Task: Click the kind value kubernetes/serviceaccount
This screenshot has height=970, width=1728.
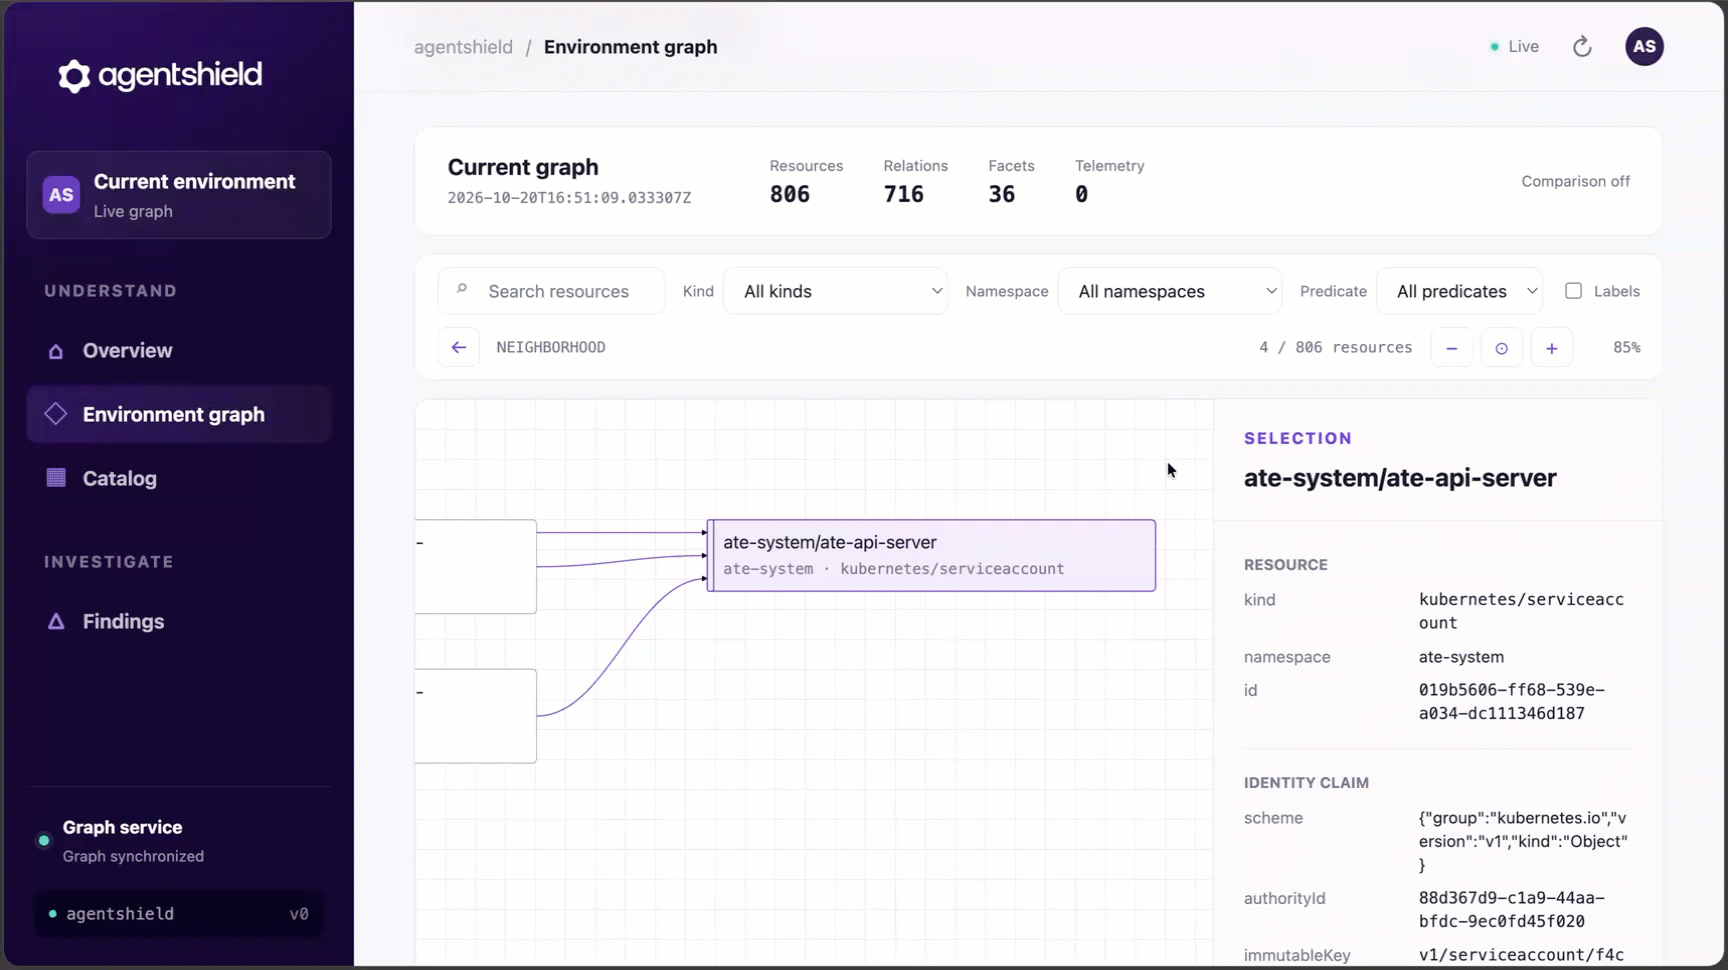Action: coord(1521,611)
